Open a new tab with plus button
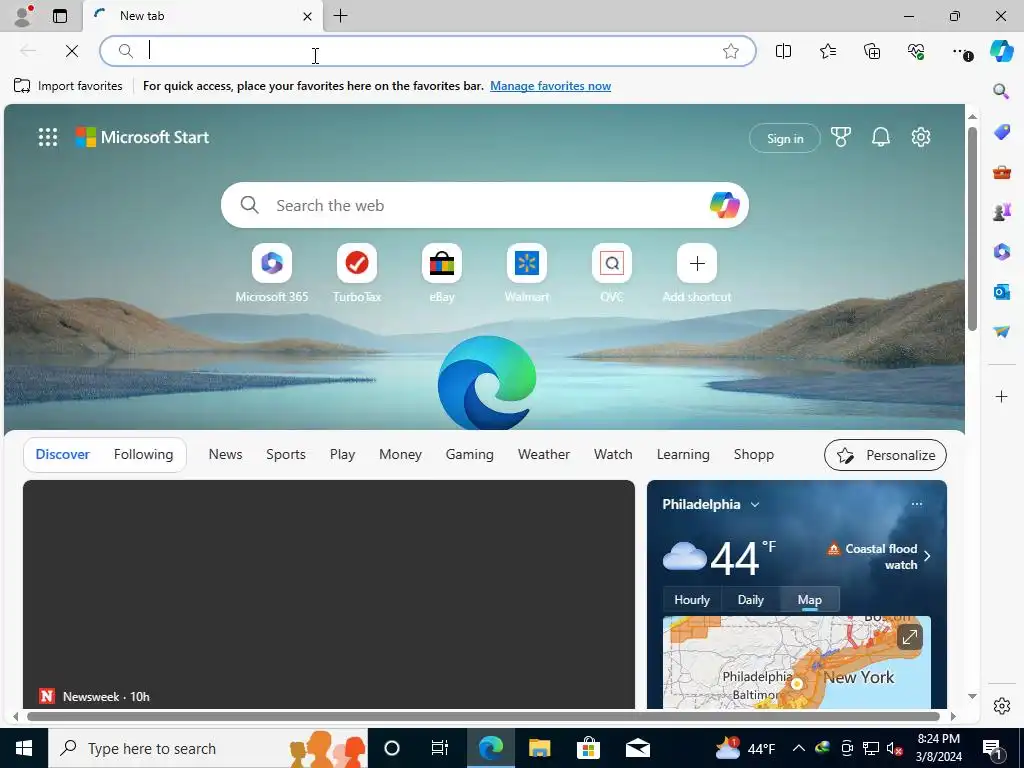The image size is (1024, 768). pyautogui.click(x=340, y=16)
